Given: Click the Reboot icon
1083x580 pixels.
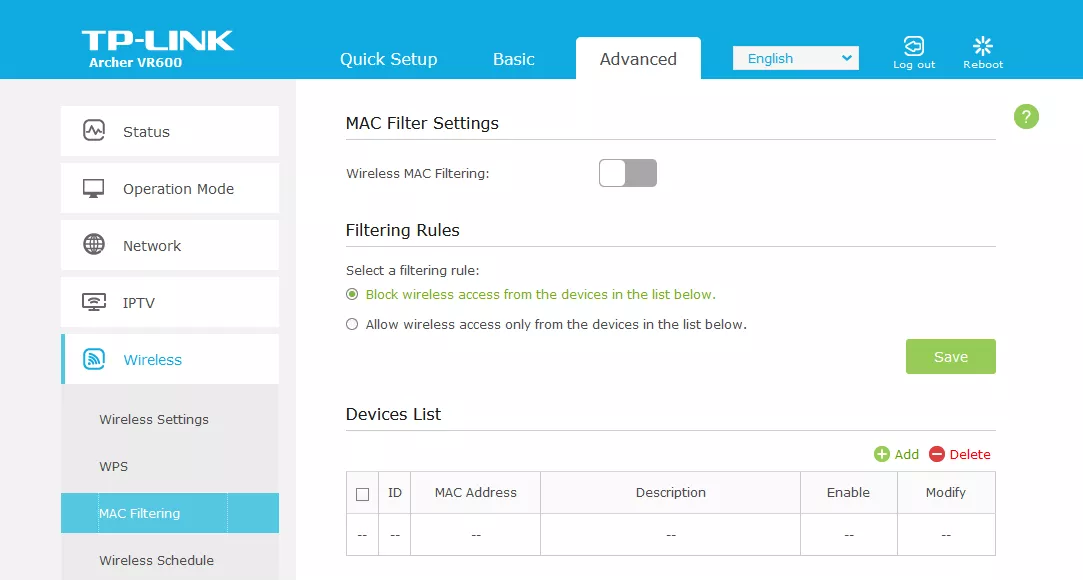Looking at the screenshot, I should pyautogui.click(x=983, y=46).
